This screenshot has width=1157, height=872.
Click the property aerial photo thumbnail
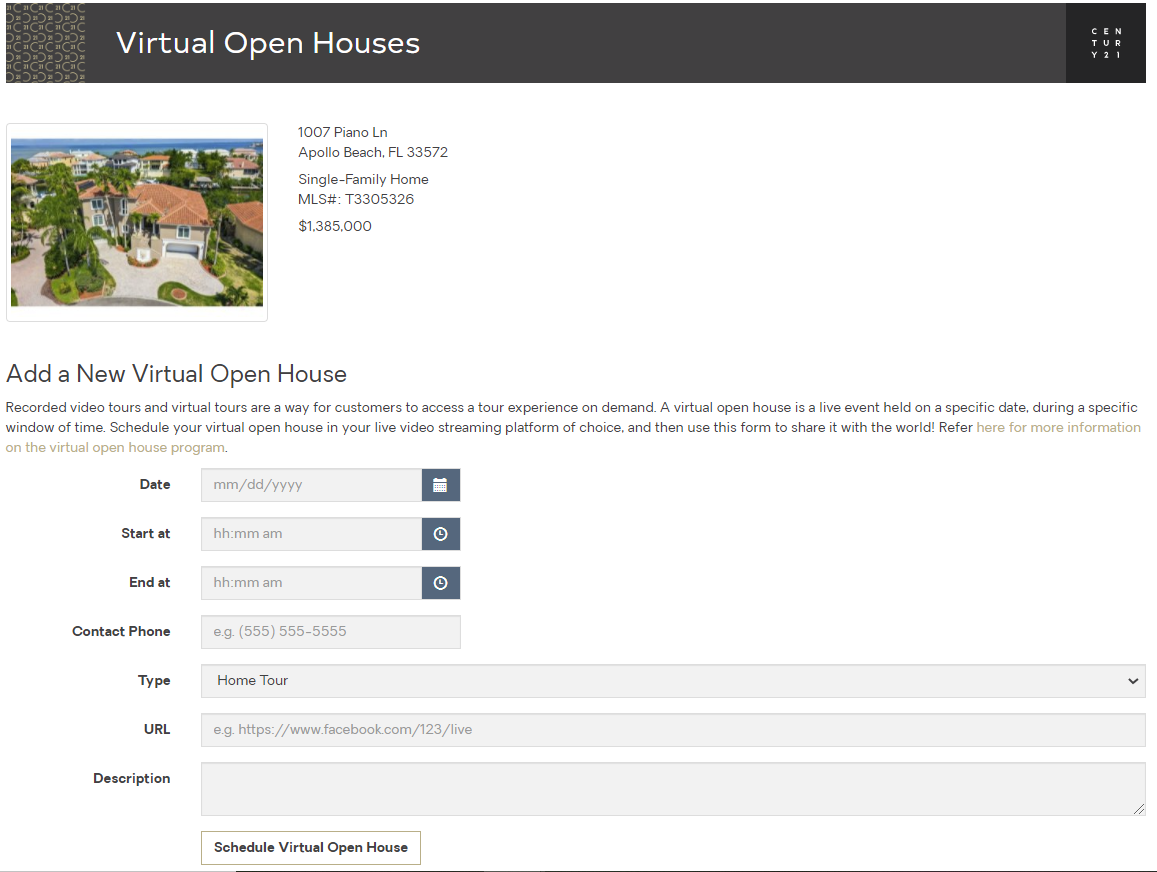pos(137,222)
